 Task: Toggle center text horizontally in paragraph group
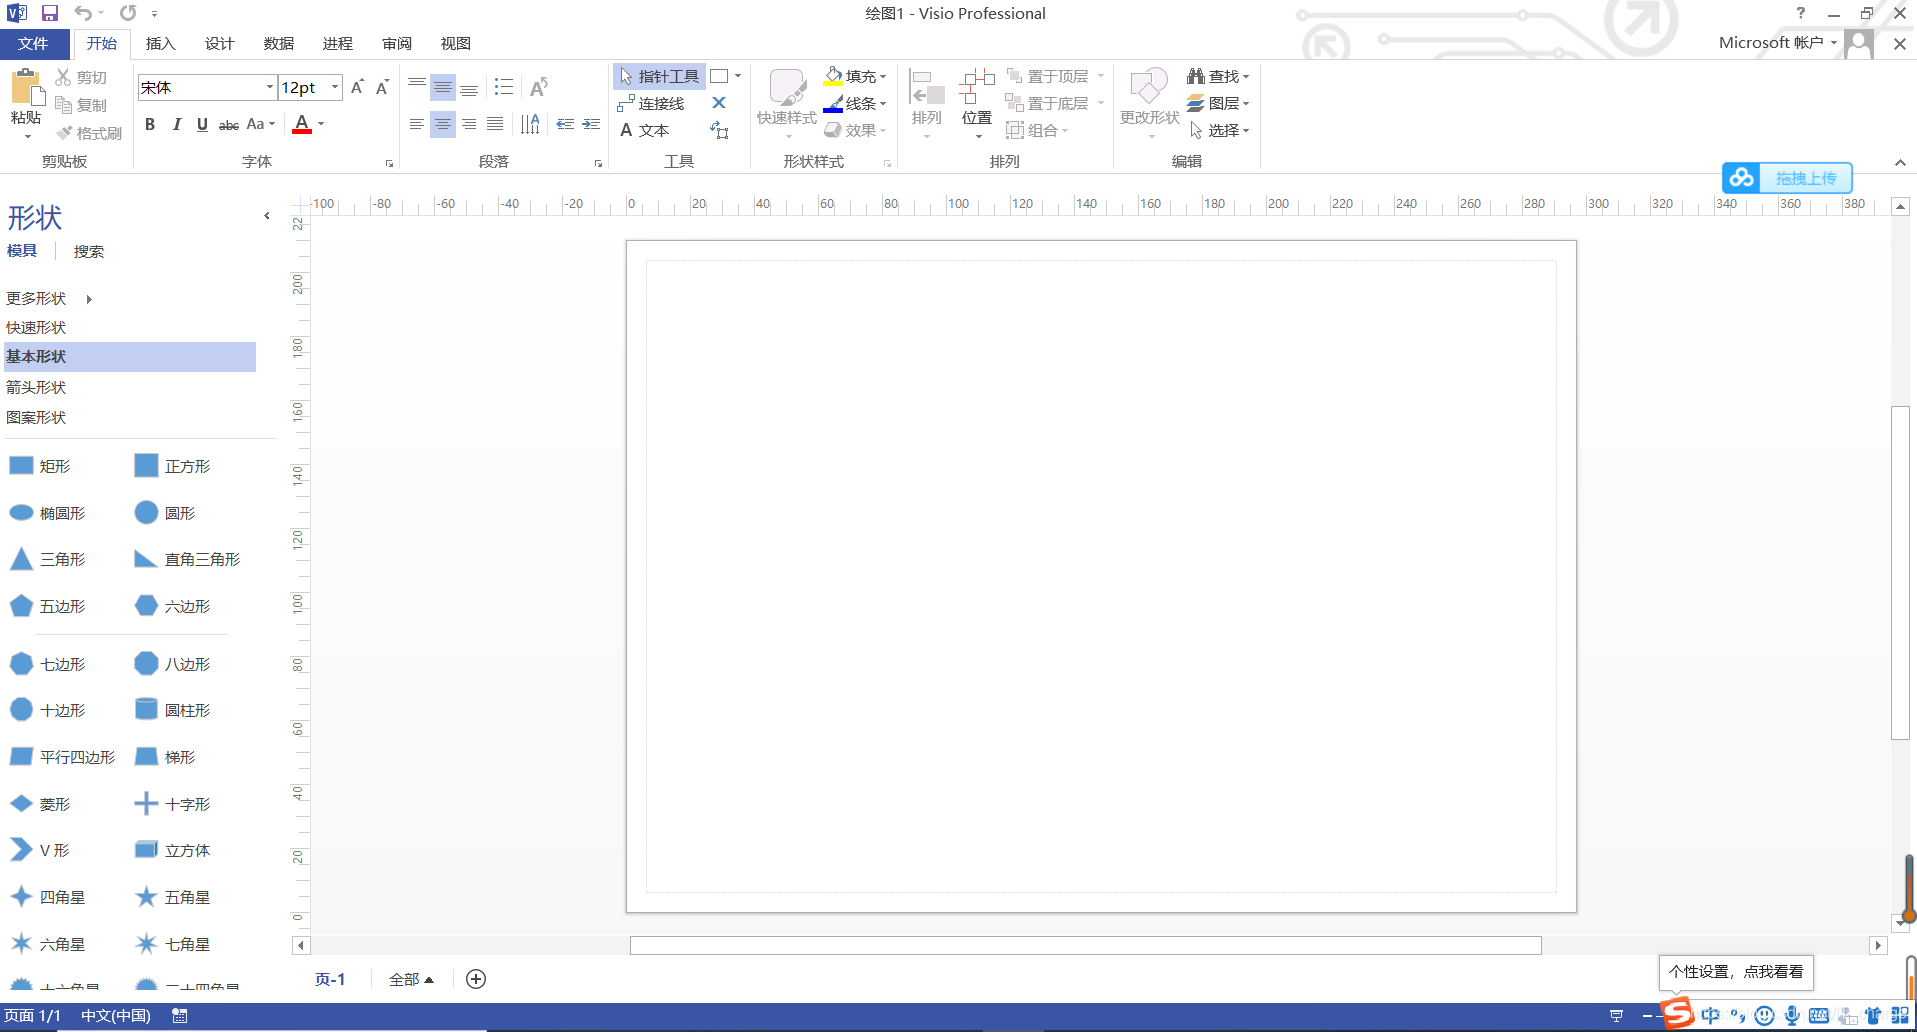[x=443, y=124]
